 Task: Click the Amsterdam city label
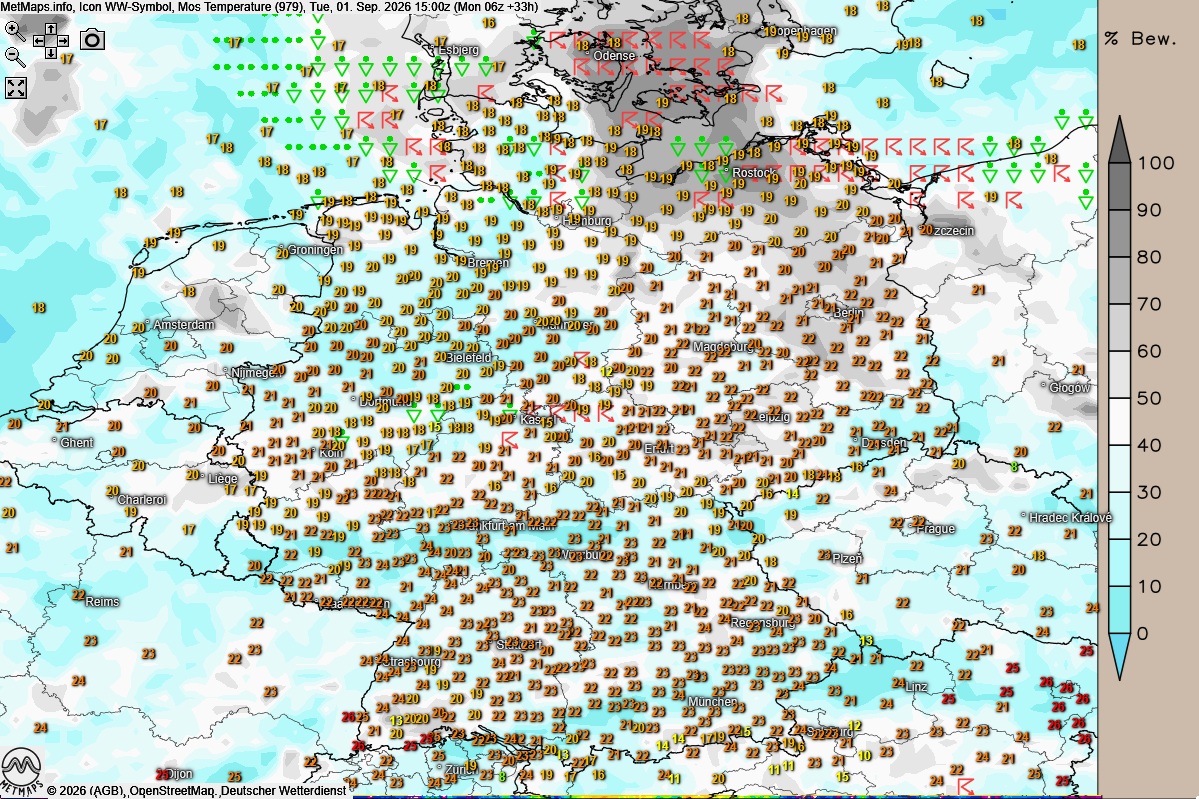(x=184, y=325)
